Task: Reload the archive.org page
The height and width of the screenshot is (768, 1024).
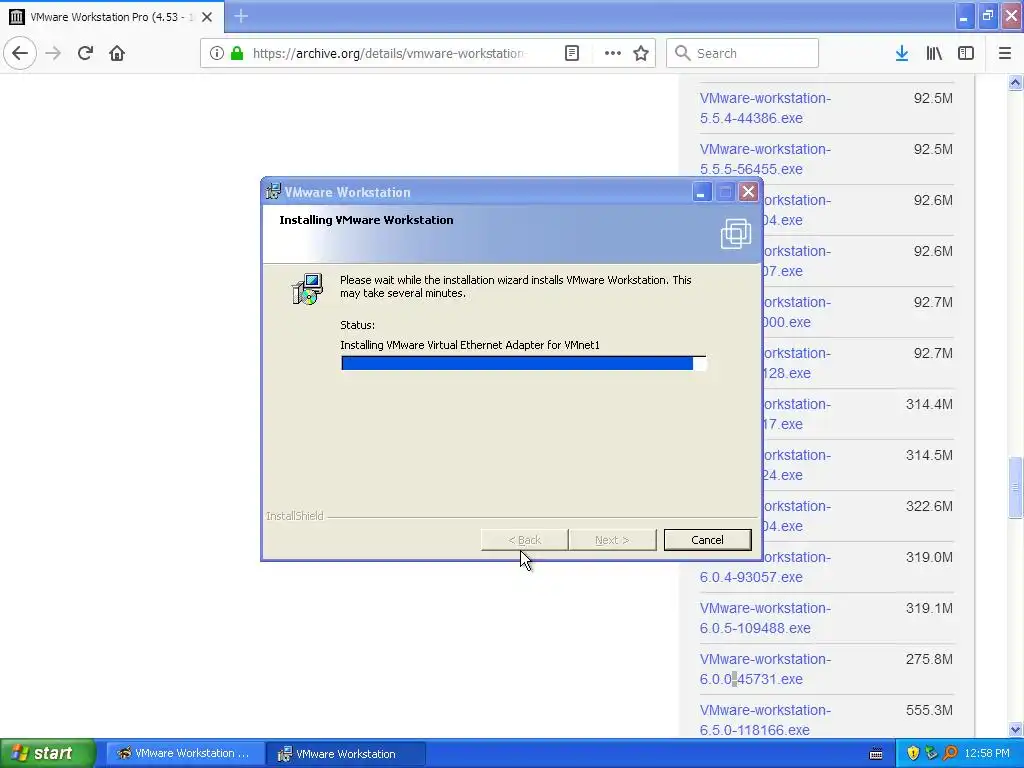Action: [85, 53]
